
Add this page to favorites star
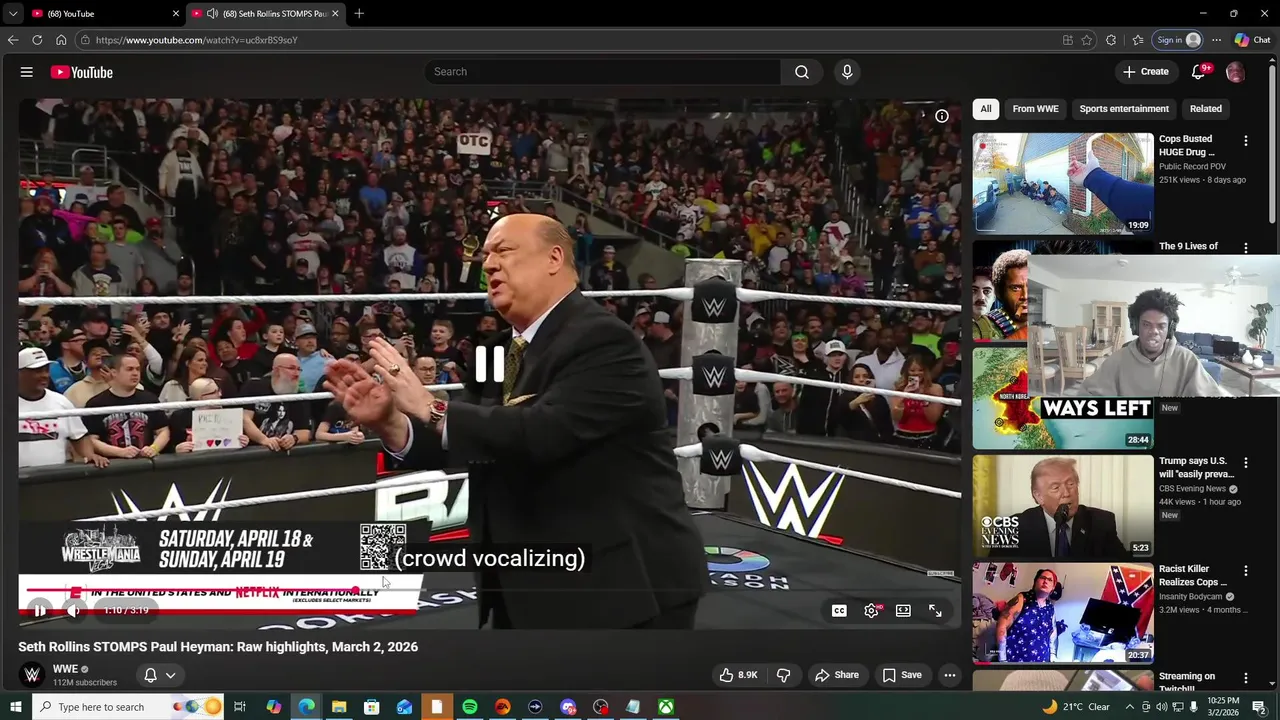click(1087, 40)
